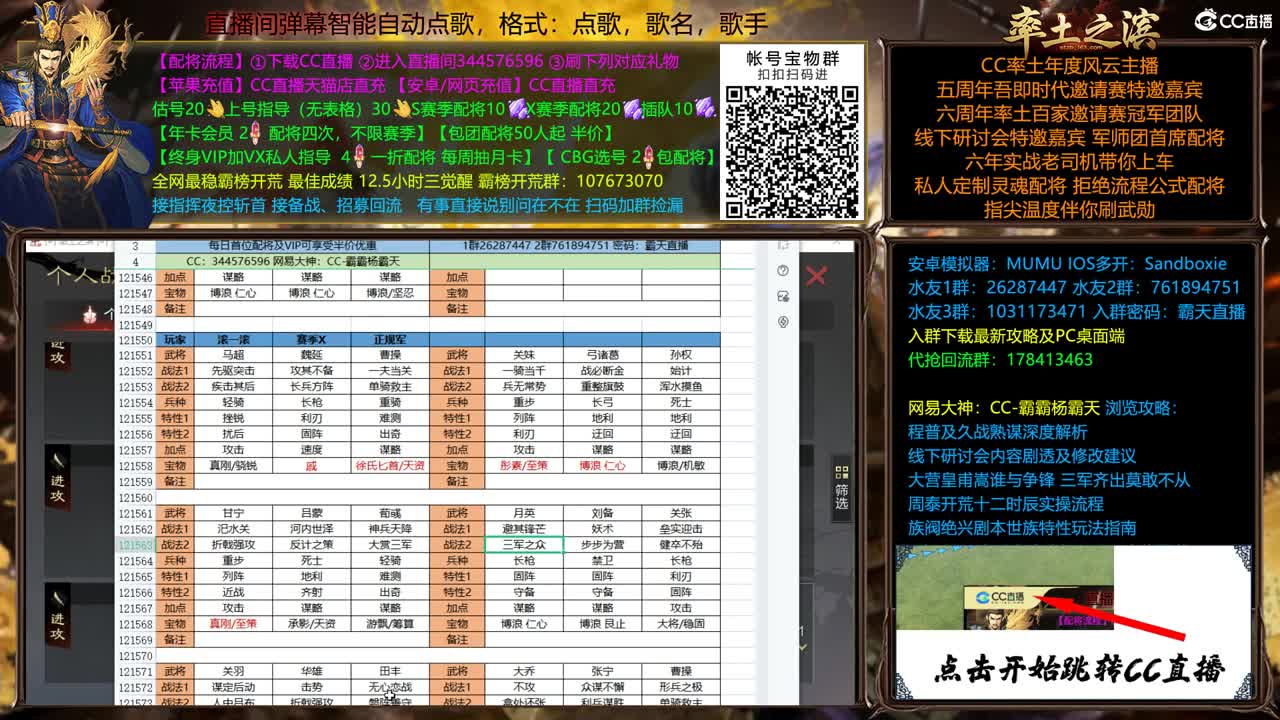
Task: Select the cell 大赏三军
Action: [389, 545]
